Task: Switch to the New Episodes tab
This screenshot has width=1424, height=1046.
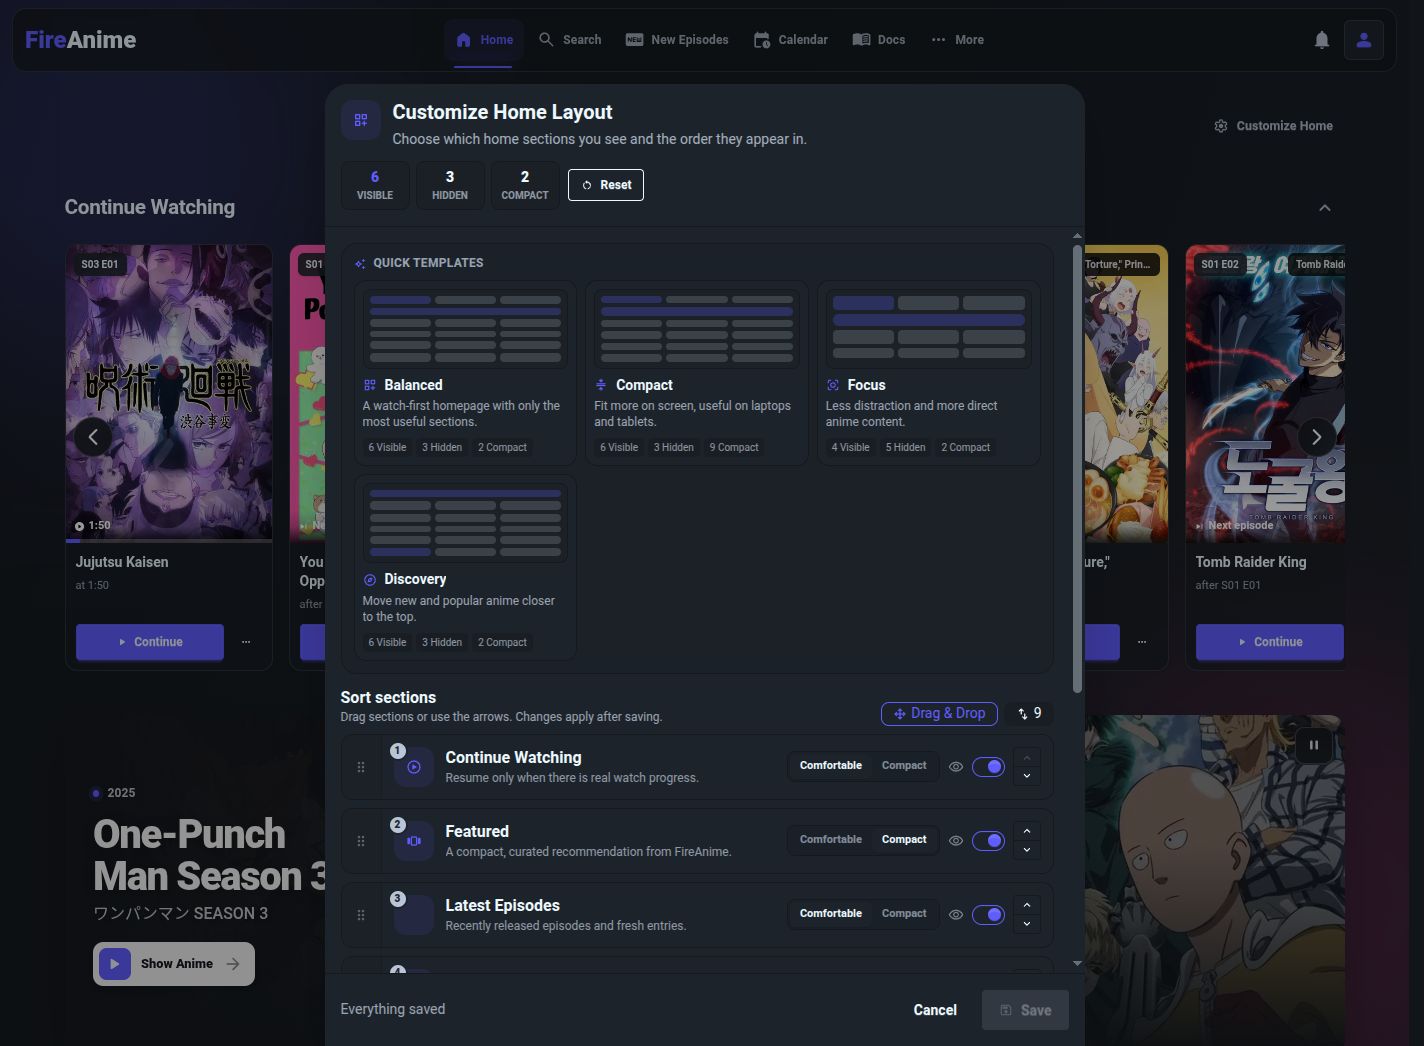Action: (677, 40)
